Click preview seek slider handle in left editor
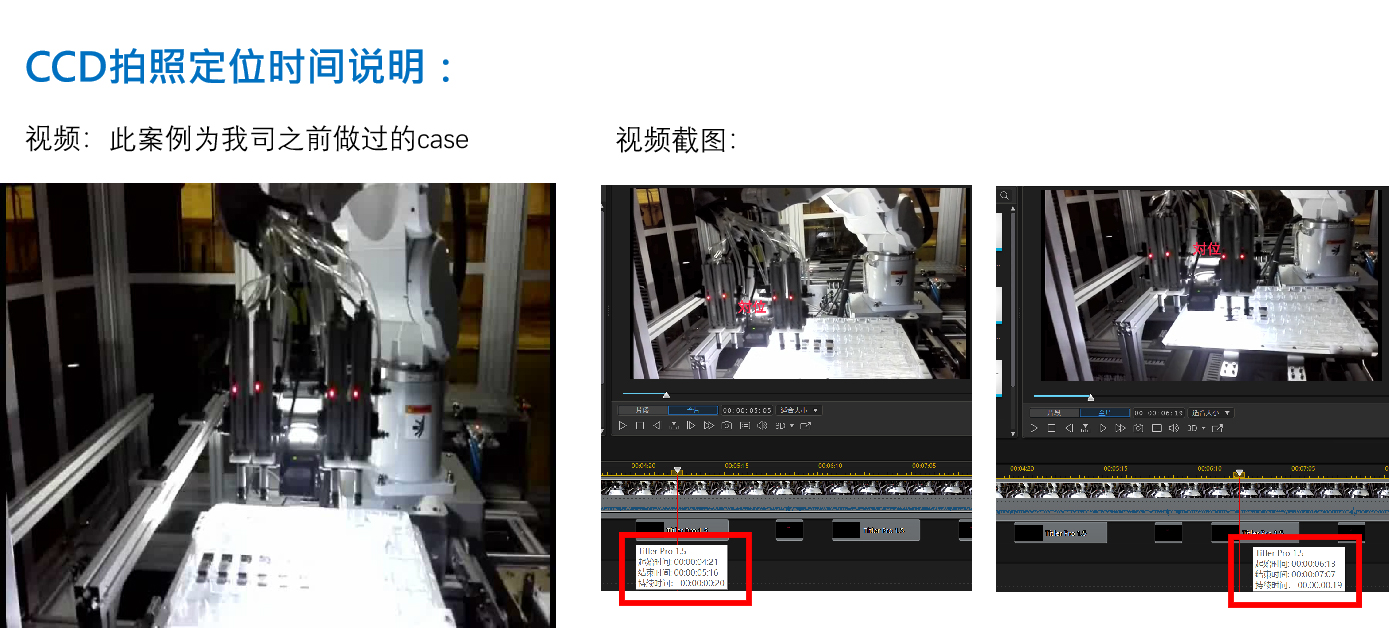1389x628 pixels. point(666,395)
